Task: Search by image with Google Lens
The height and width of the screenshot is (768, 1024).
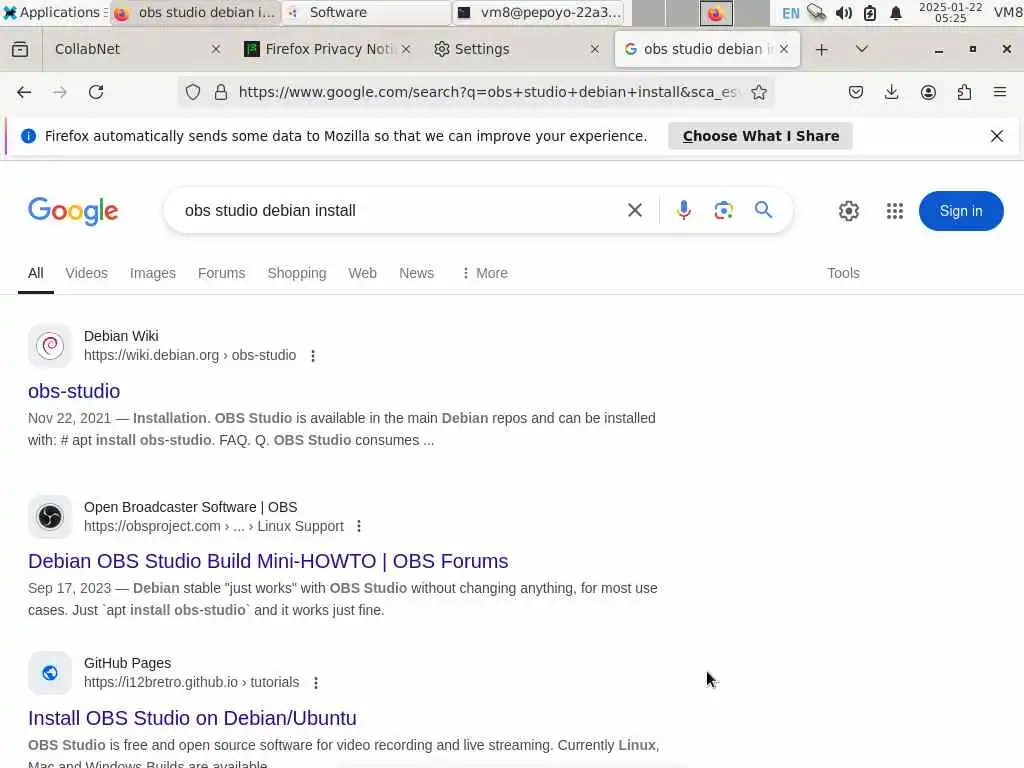Action: click(724, 210)
